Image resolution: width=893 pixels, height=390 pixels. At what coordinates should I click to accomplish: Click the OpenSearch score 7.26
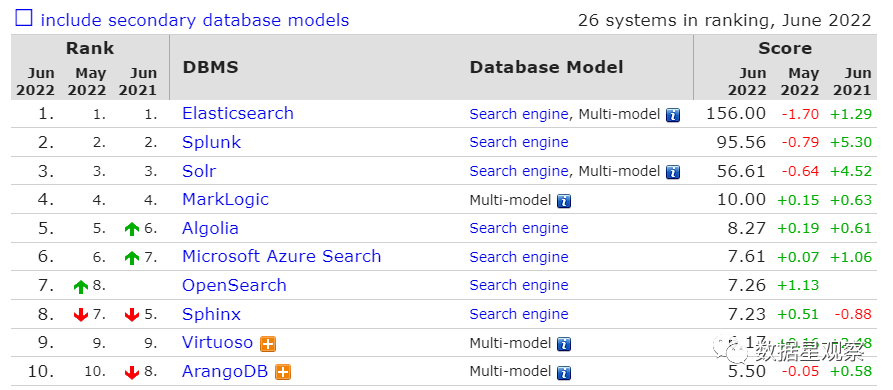(x=746, y=285)
